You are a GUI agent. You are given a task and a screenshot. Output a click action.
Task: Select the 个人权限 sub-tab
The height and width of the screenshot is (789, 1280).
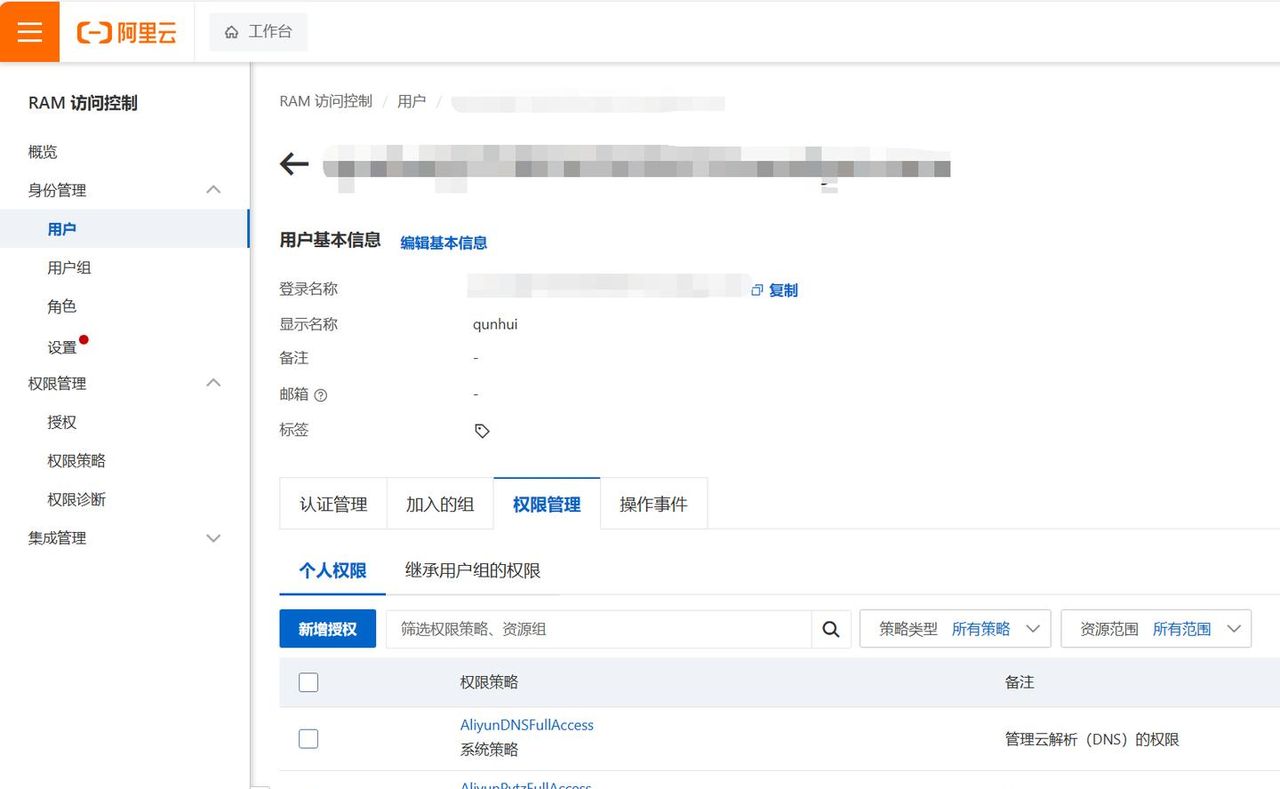click(x=333, y=571)
